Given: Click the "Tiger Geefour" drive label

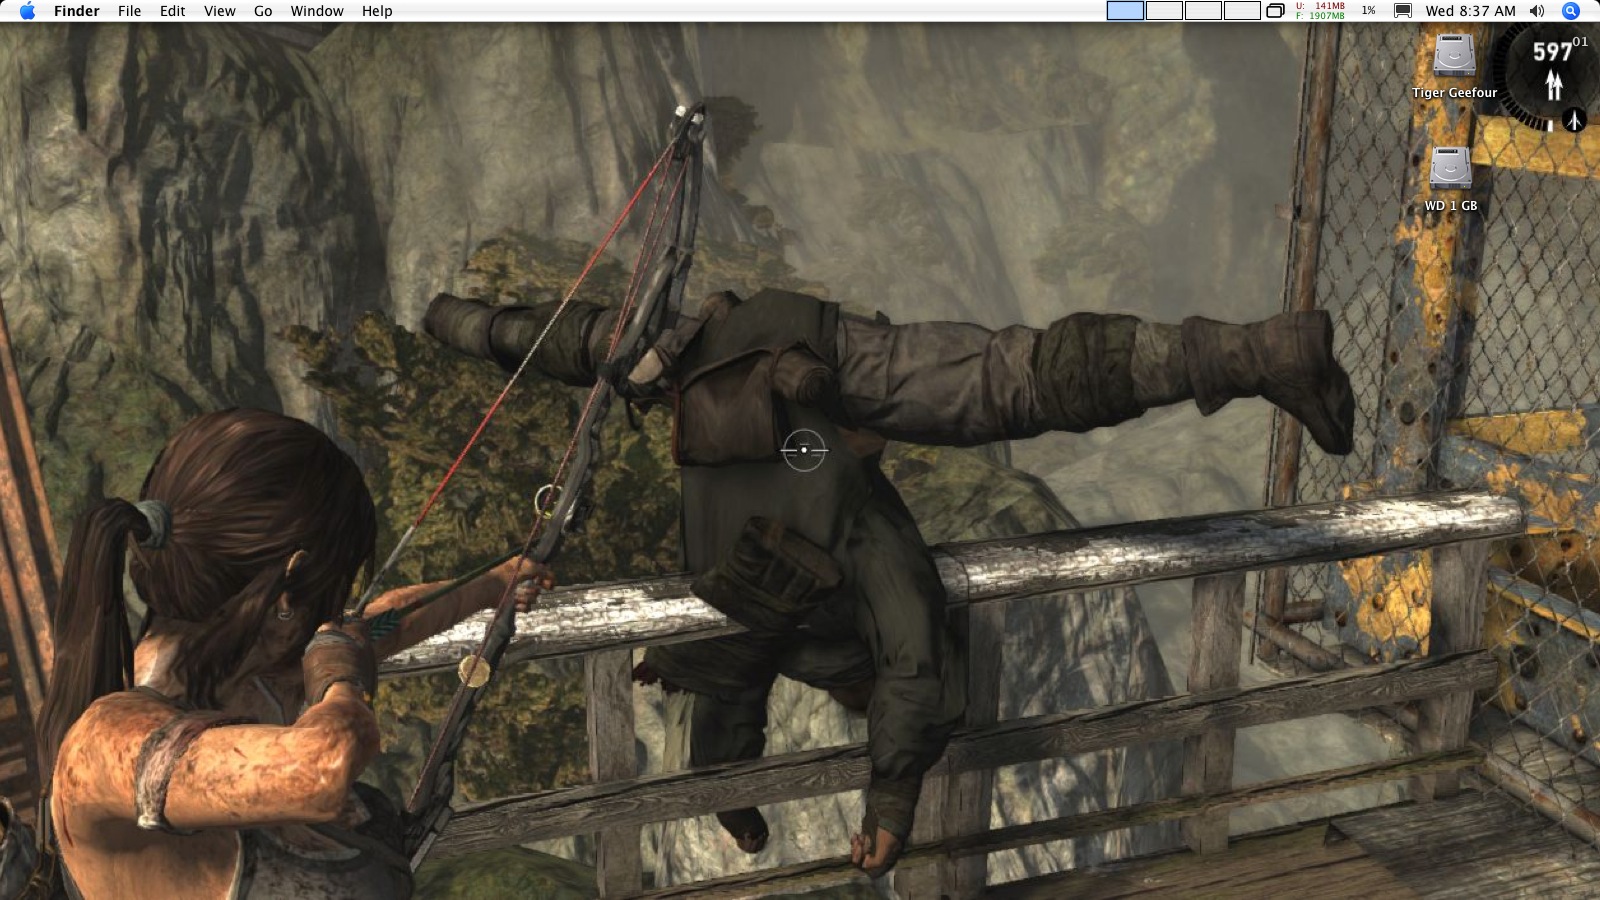Looking at the screenshot, I should pos(1454,93).
